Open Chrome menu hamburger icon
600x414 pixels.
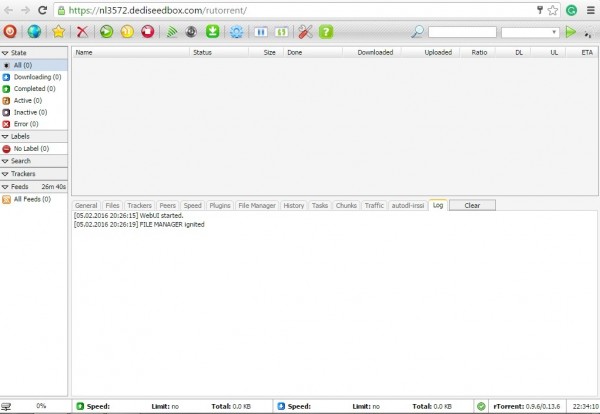coord(591,10)
